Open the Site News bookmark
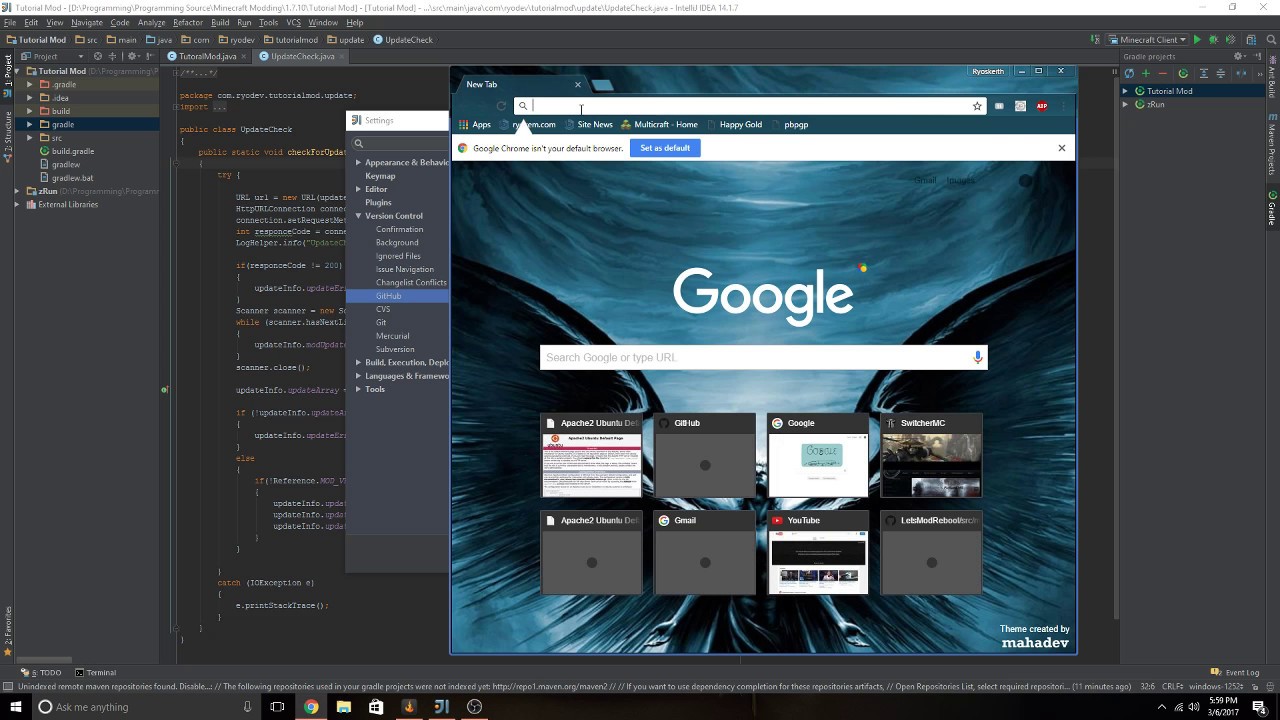This screenshot has height=720, width=1280. point(588,125)
